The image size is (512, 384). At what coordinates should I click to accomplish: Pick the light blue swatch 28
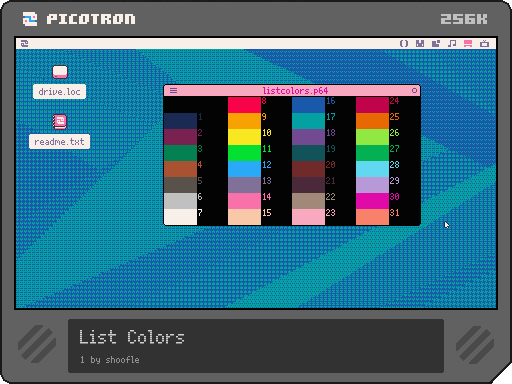coord(372,169)
